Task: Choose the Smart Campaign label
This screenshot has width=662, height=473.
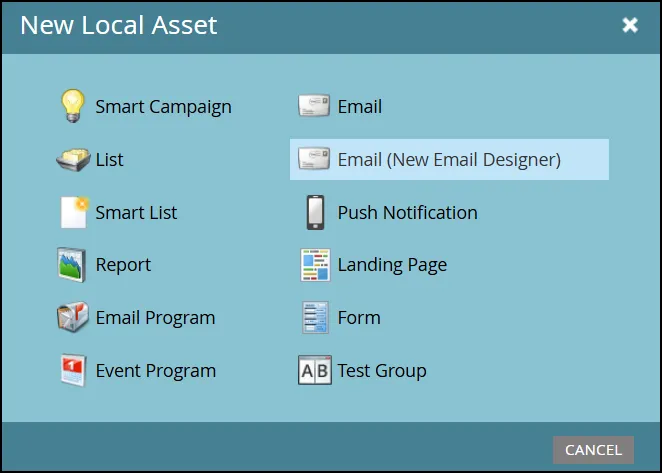Action: (x=163, y=107)
